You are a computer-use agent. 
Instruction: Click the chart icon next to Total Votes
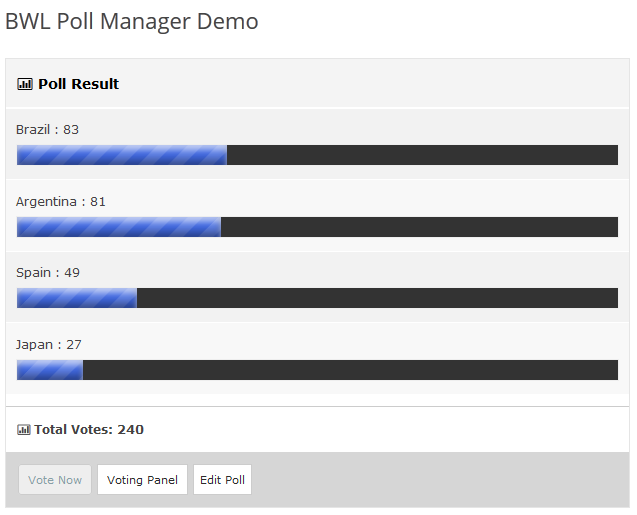pyautogui.click(x=24, y=430)
